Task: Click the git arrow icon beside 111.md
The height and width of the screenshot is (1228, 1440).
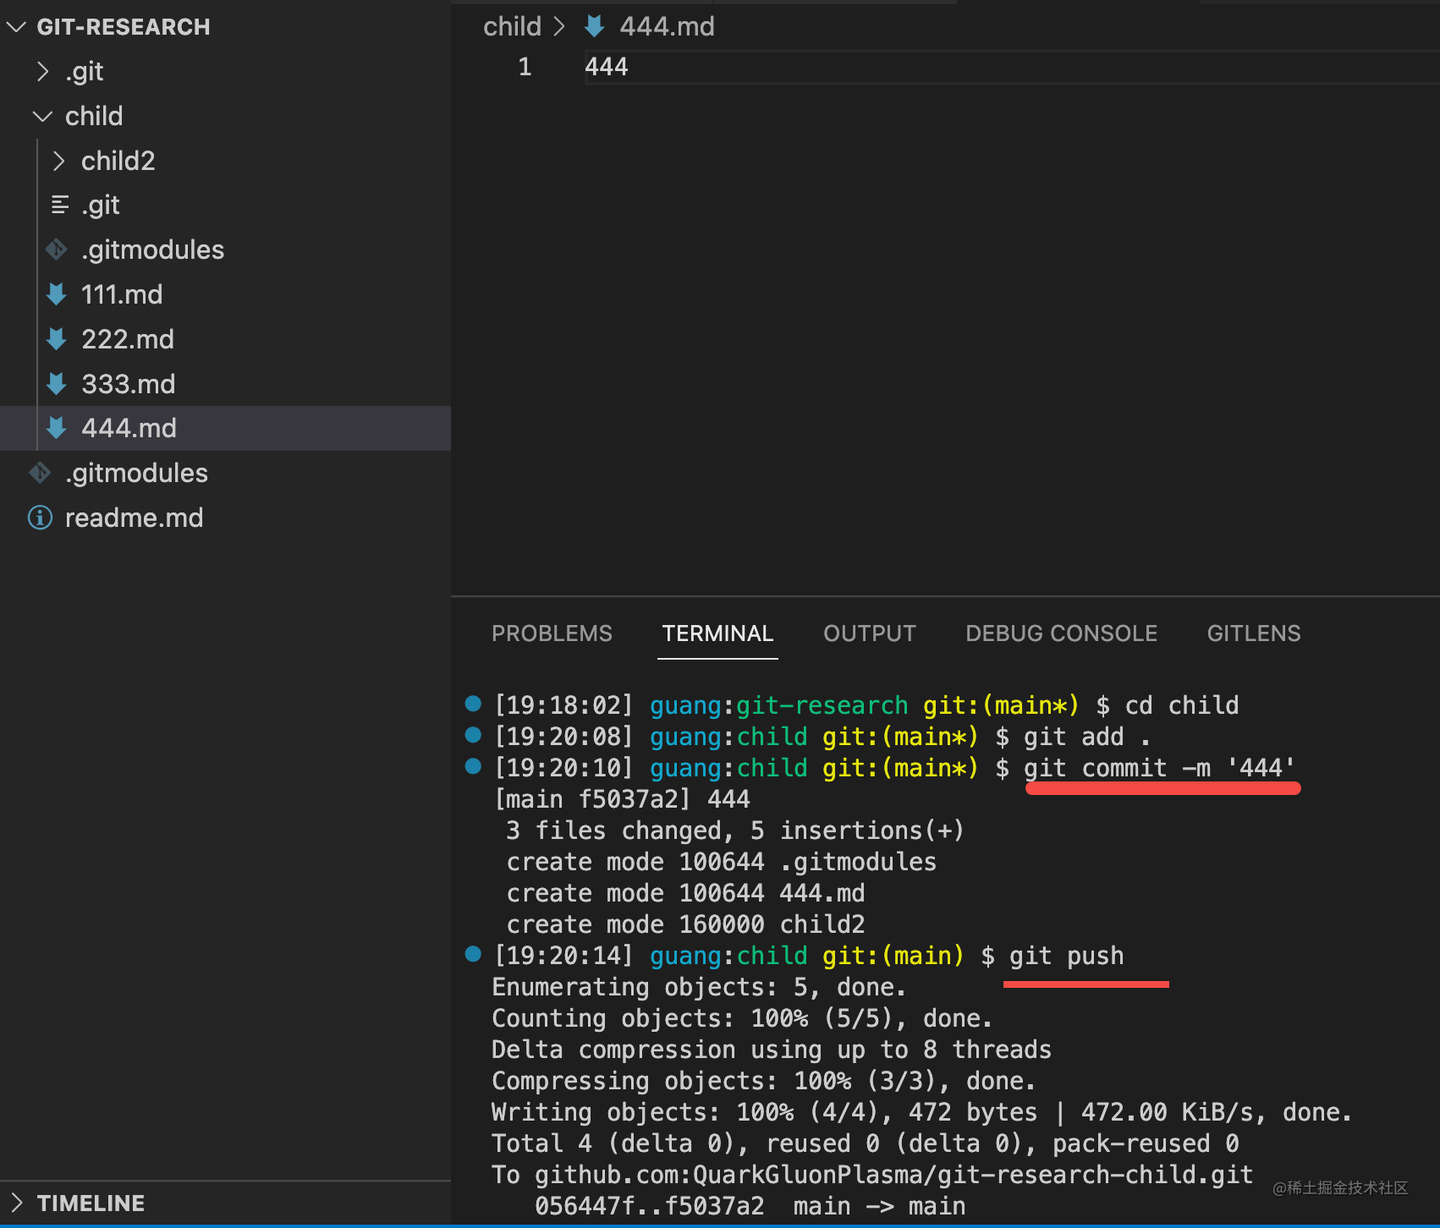Action: [56, 294]
